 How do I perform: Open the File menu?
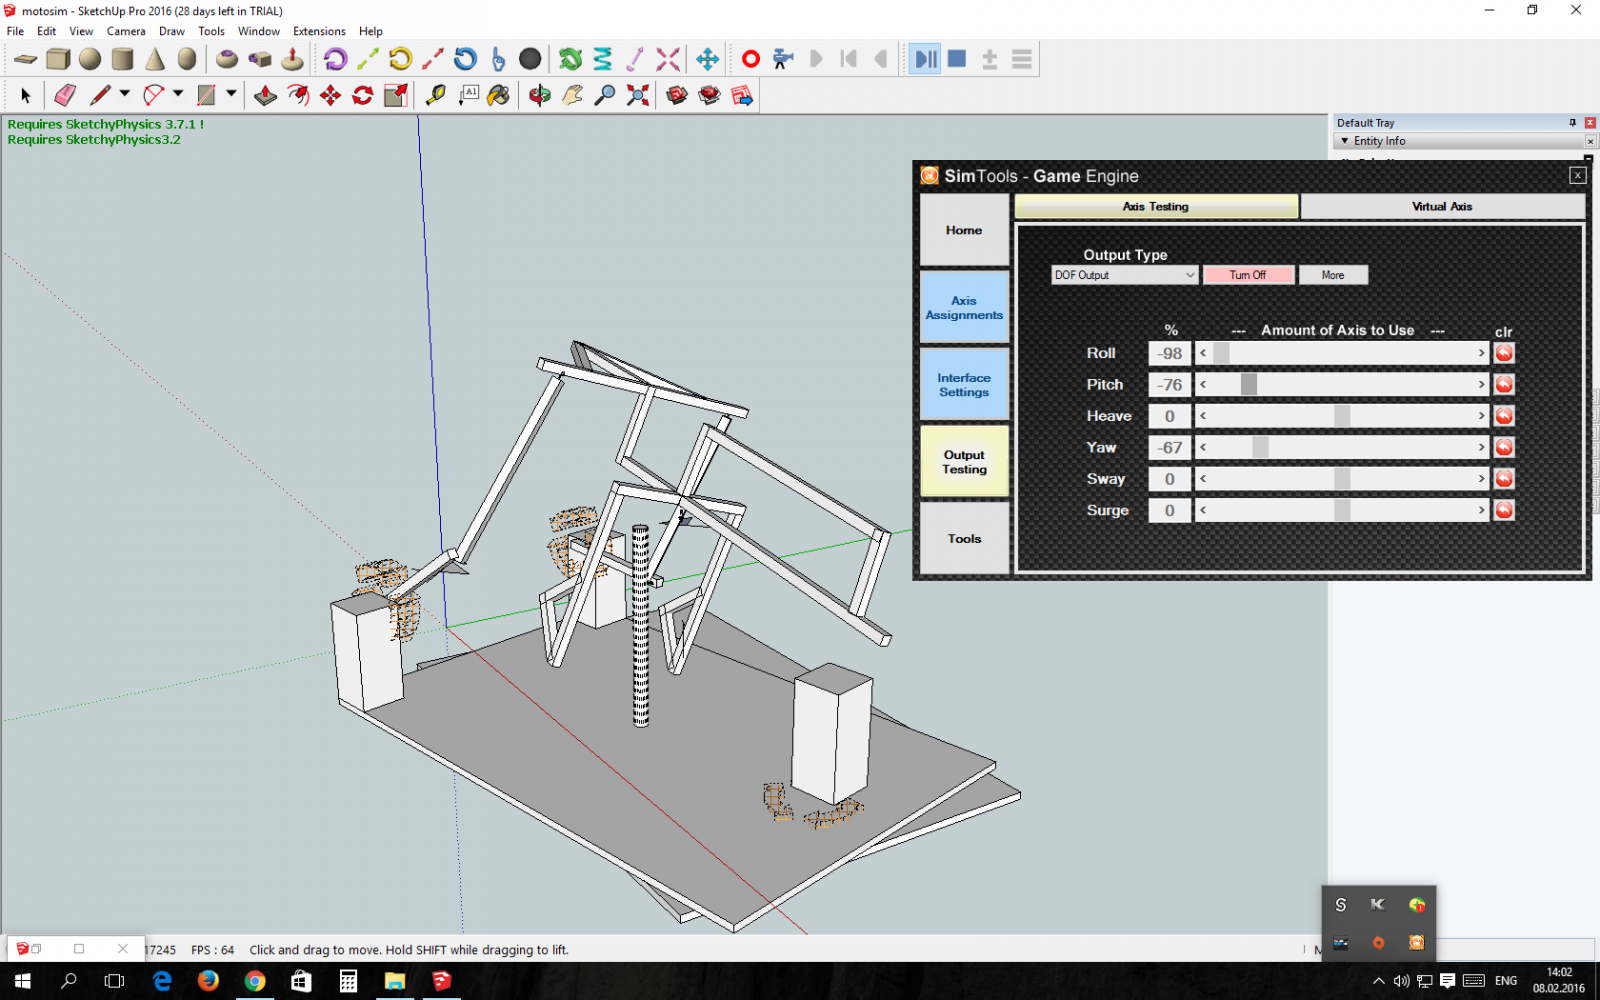[15, 31]
